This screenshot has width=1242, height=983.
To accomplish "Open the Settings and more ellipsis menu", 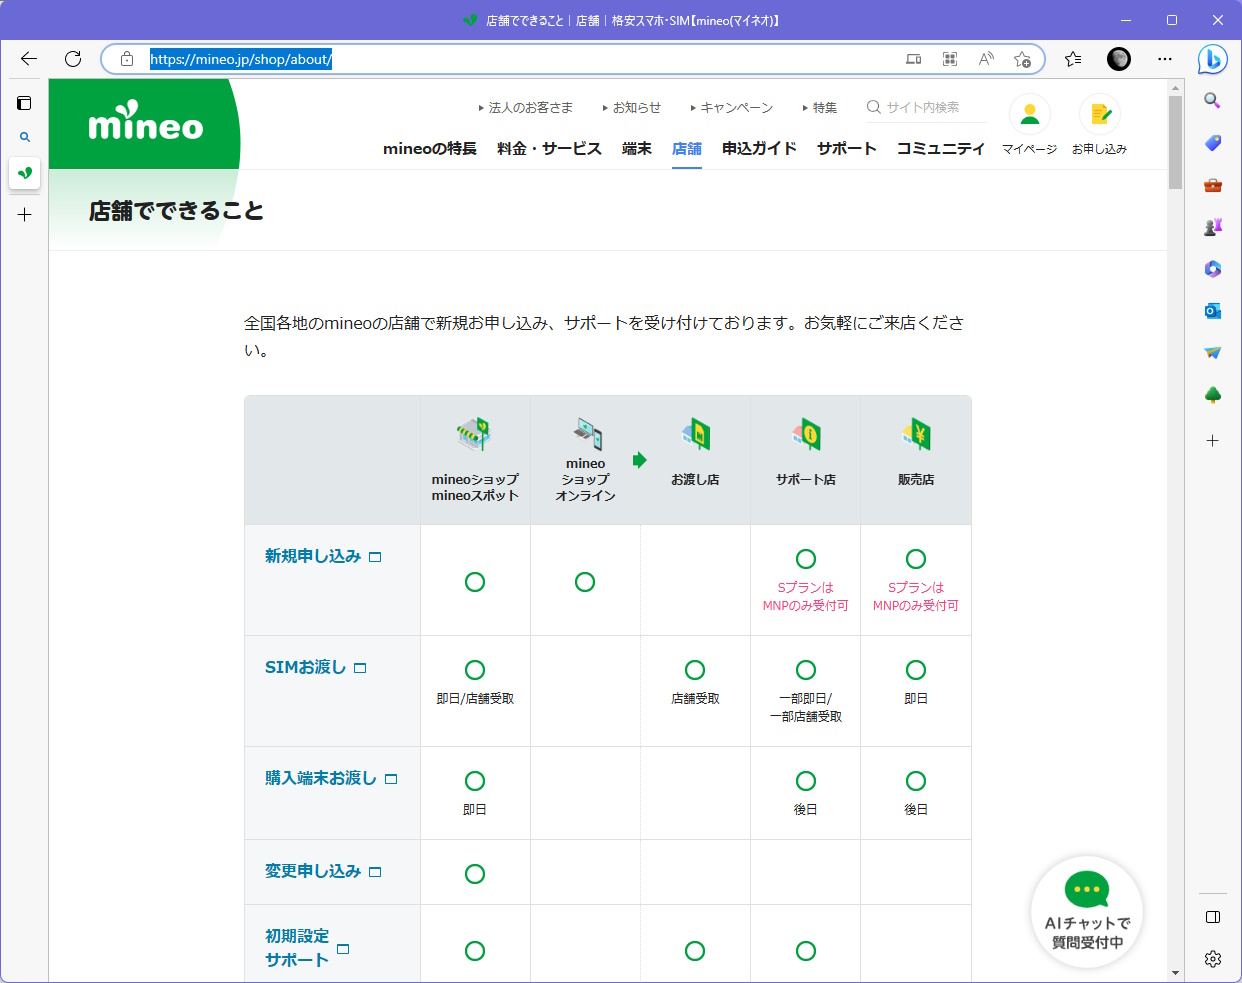I will click(x=1165, y=59).
